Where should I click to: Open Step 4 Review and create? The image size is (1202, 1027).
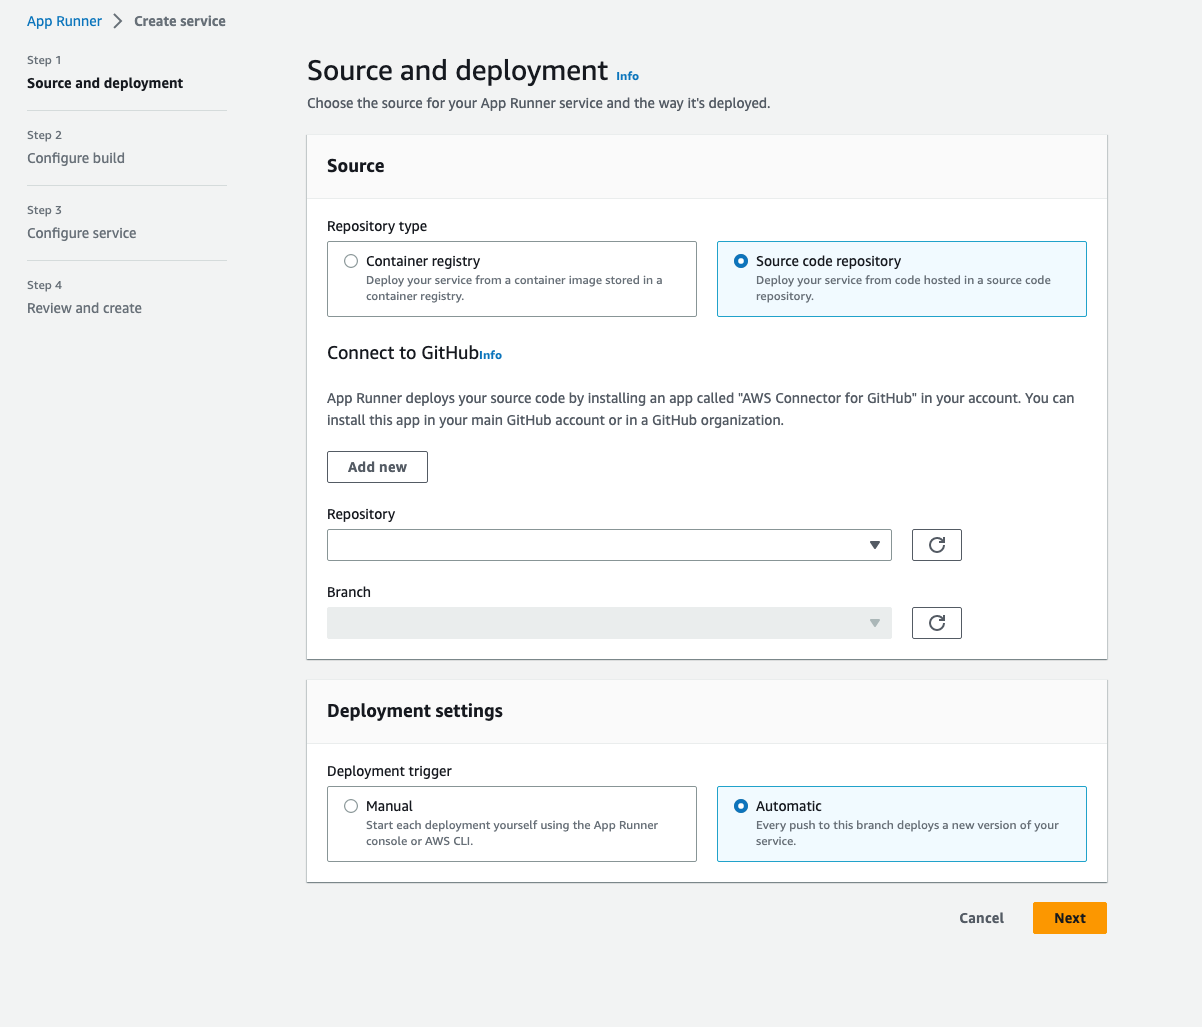pyautogui.click(x=84, y=307)
